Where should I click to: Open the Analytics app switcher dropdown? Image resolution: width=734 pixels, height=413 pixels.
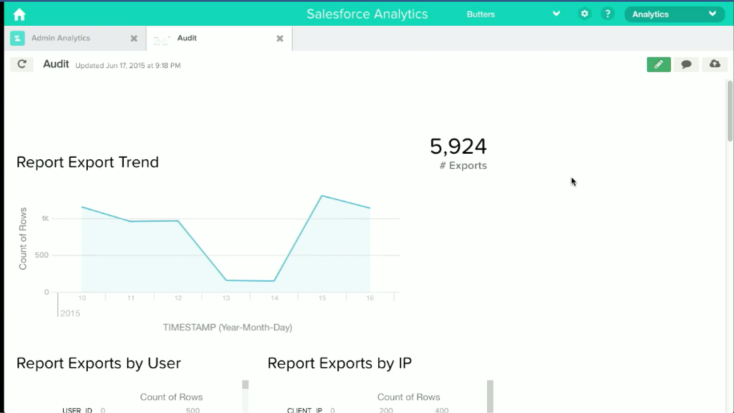coord(674,15)
